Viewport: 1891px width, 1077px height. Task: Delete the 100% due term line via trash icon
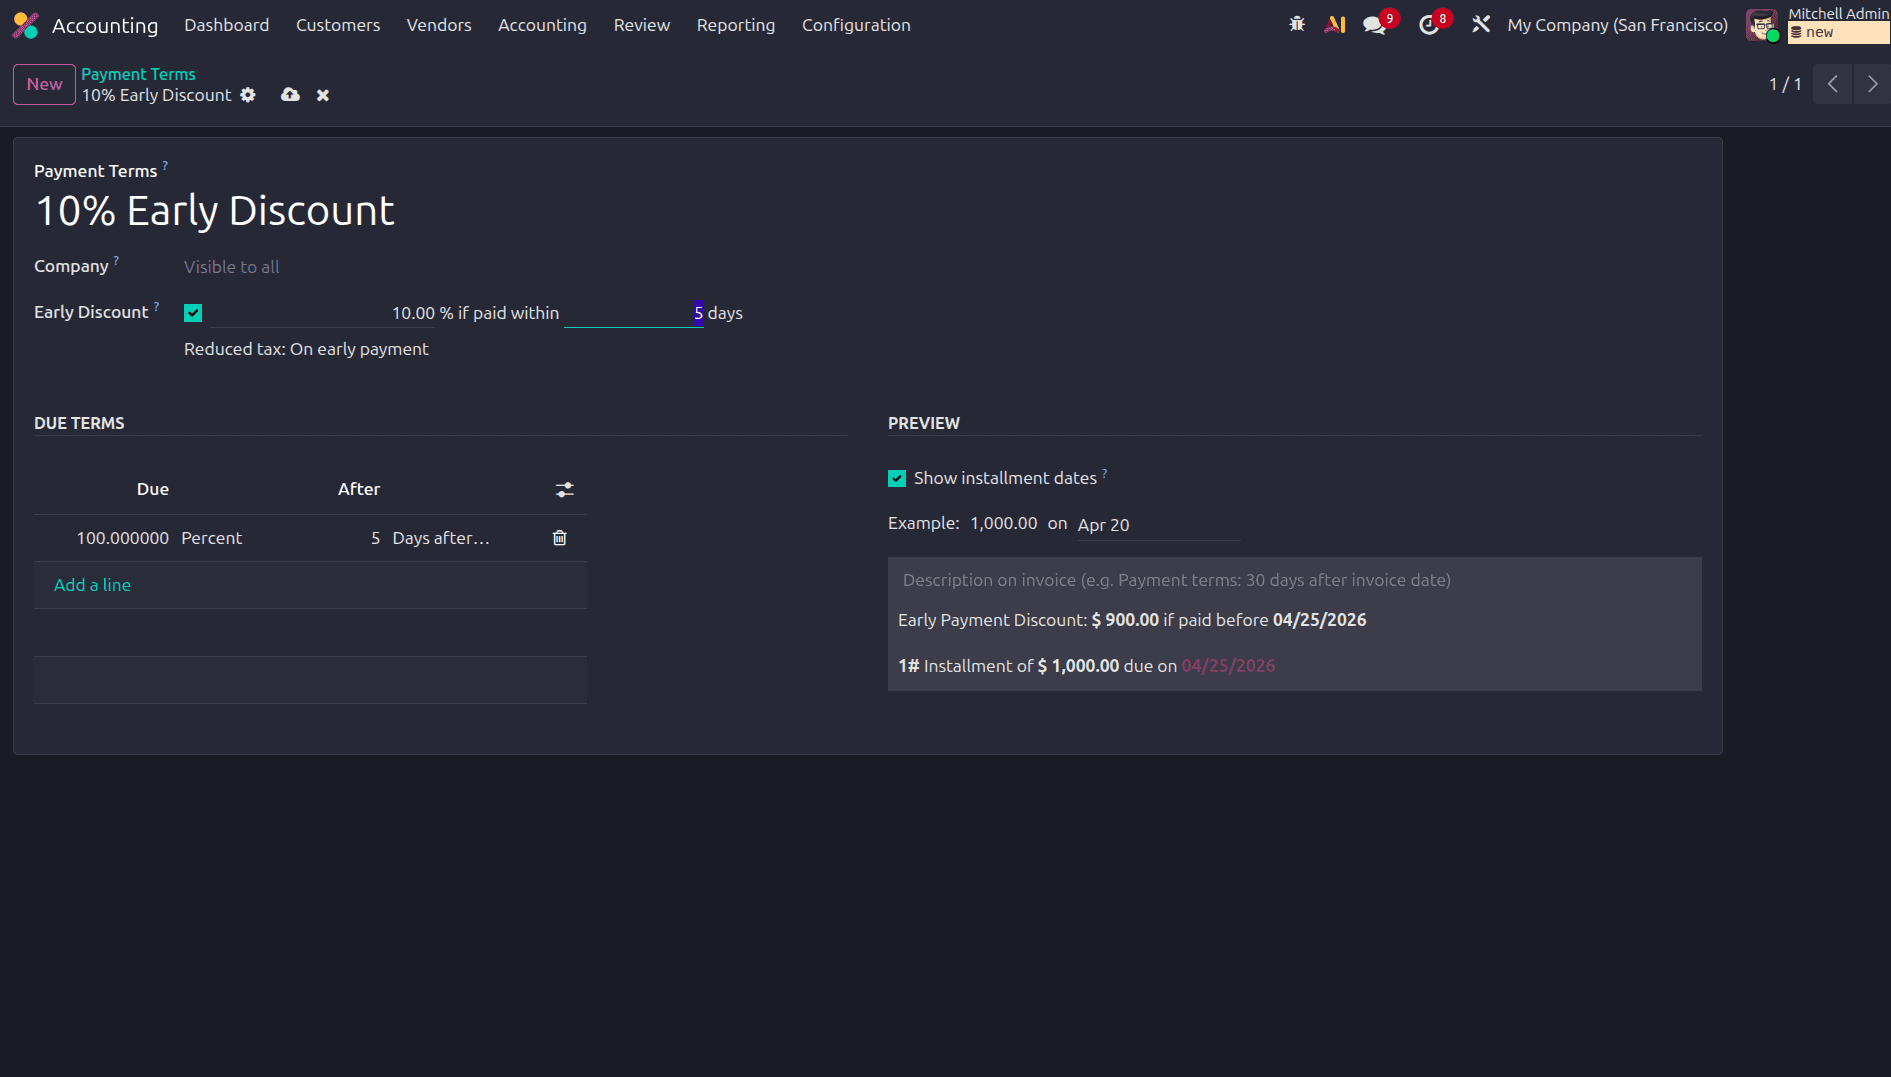(x=559, y=537)
